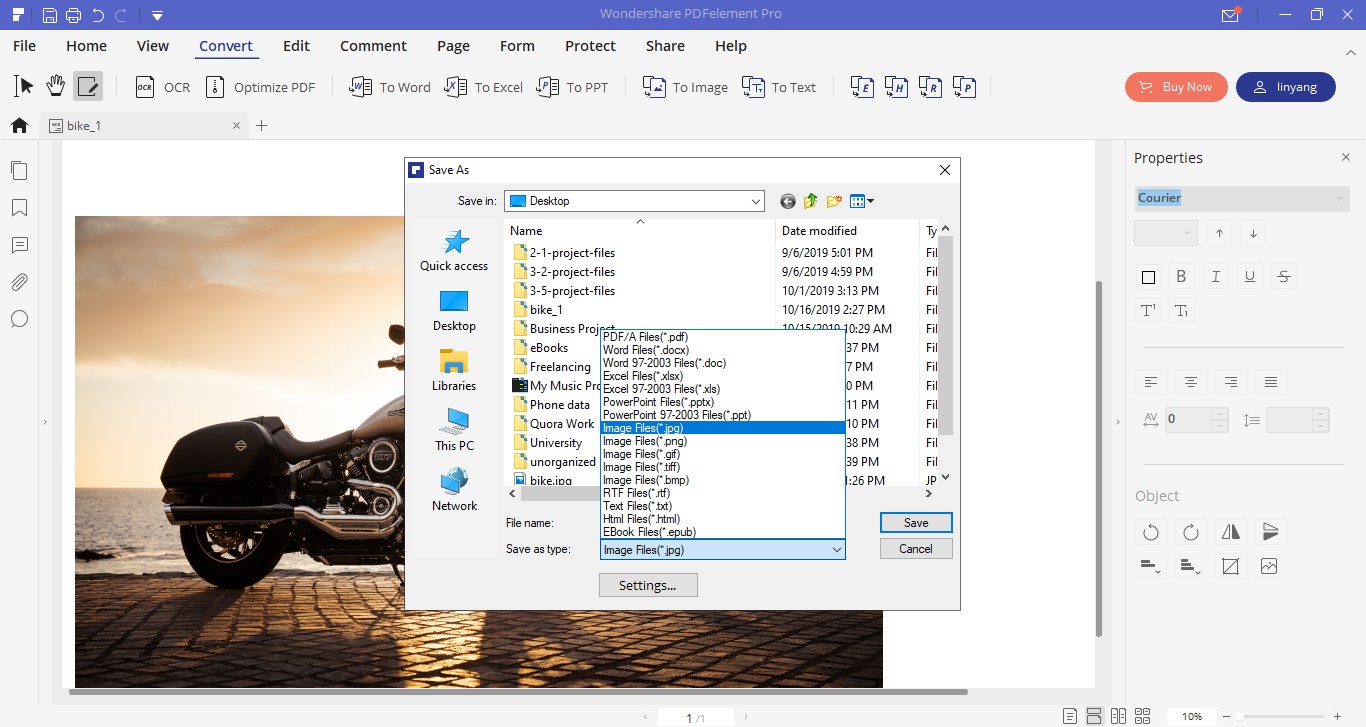
Task: Click the Cancel button in dialog
Action: coord(916,548)
